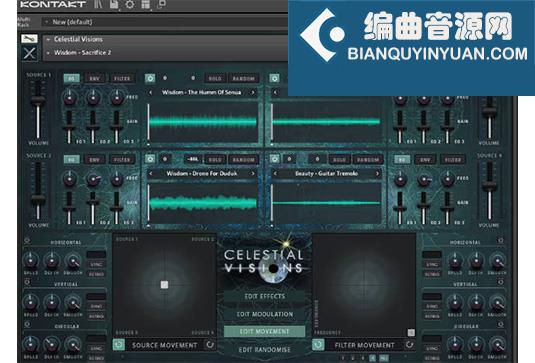Open the Kontakt library browser icon
The width and height of the screenshot is (535, 363).
click(98, 4)
